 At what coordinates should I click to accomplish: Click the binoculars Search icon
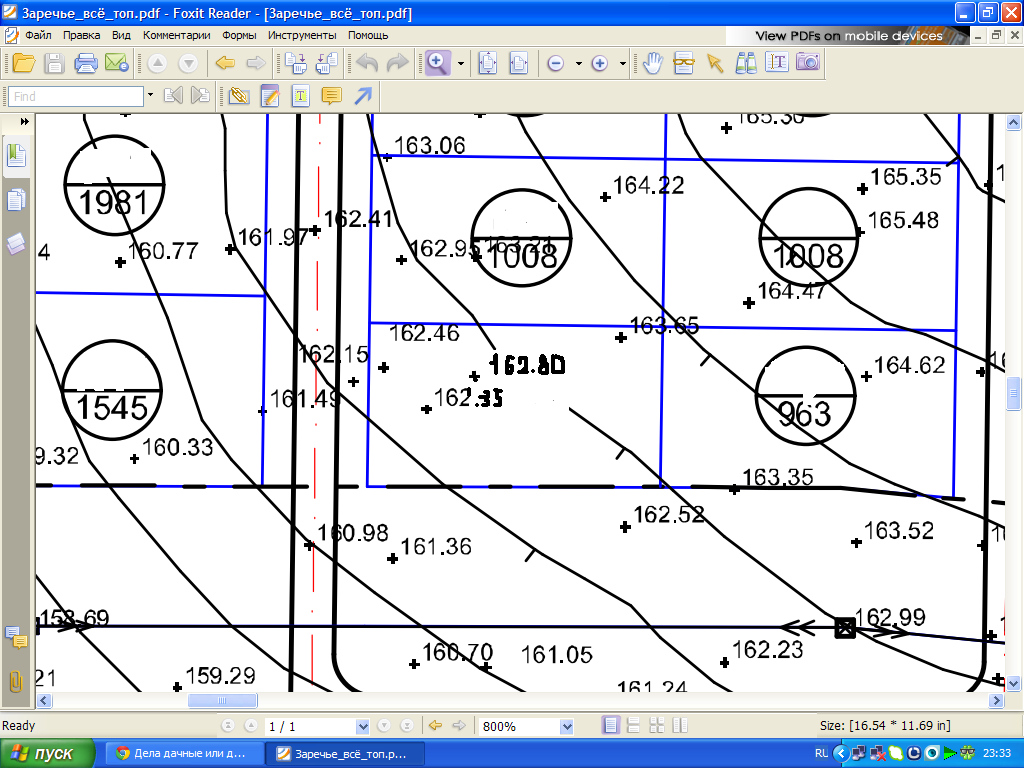pyautogui.click(x=745, y=63)
